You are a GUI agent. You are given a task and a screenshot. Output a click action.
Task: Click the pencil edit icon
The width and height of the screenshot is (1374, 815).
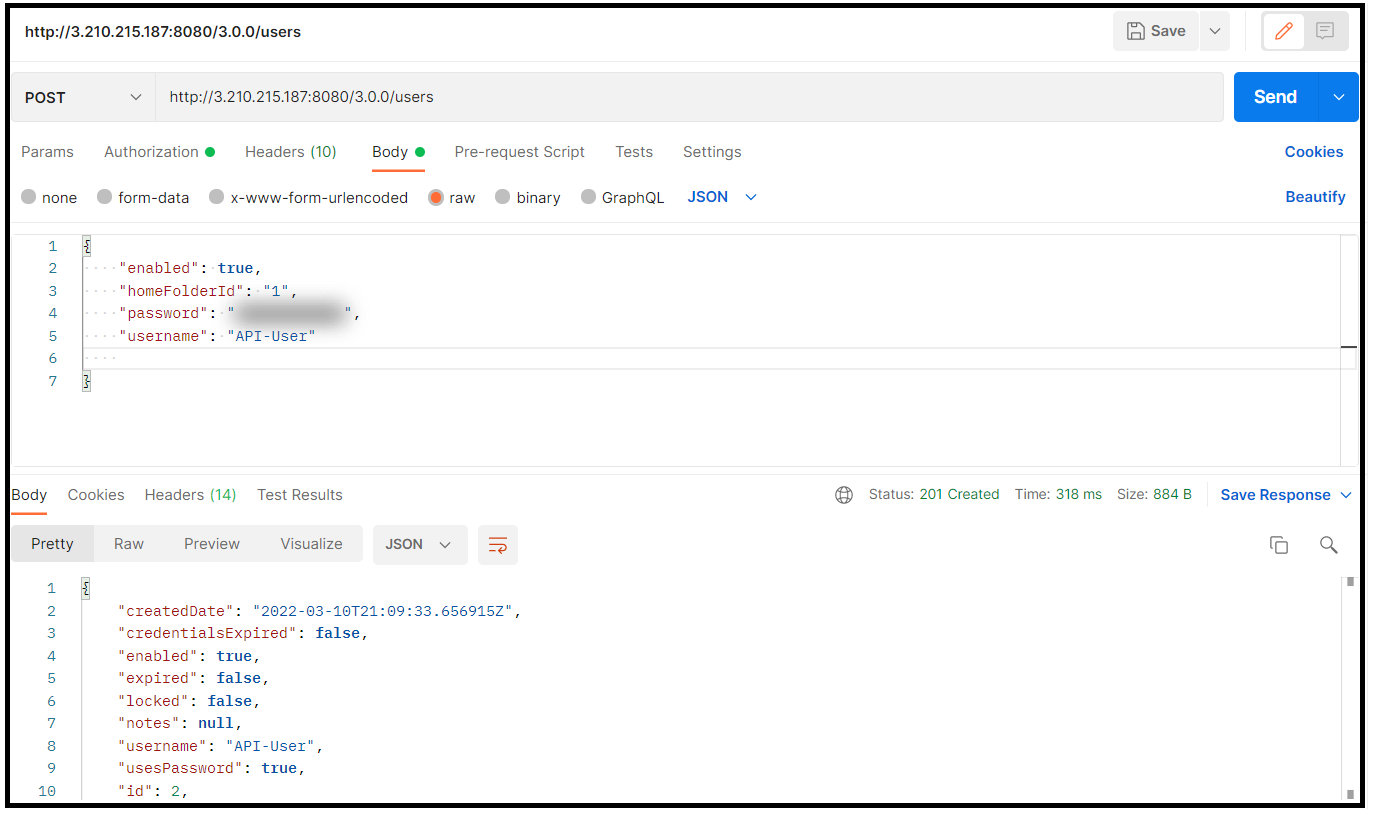(1284, 31)
